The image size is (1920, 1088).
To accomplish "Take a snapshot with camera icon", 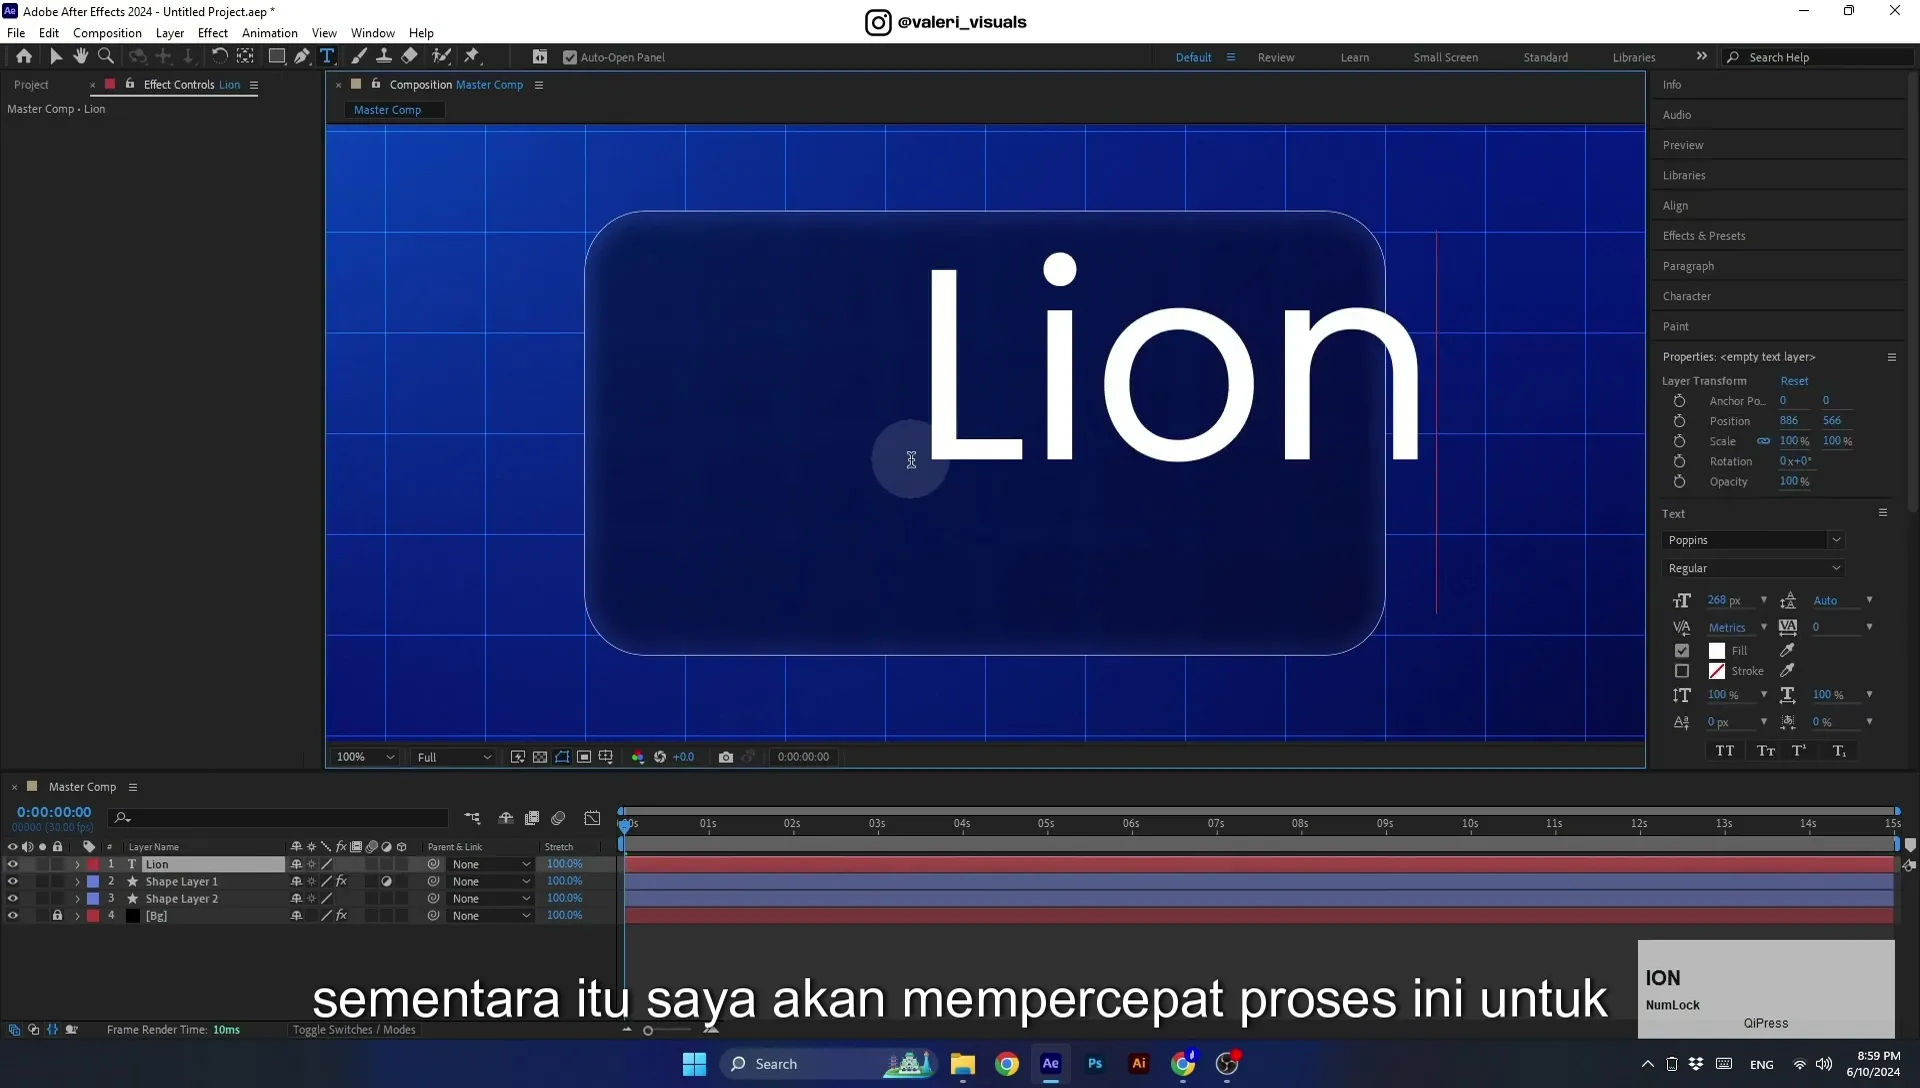I will click(726, 757).
